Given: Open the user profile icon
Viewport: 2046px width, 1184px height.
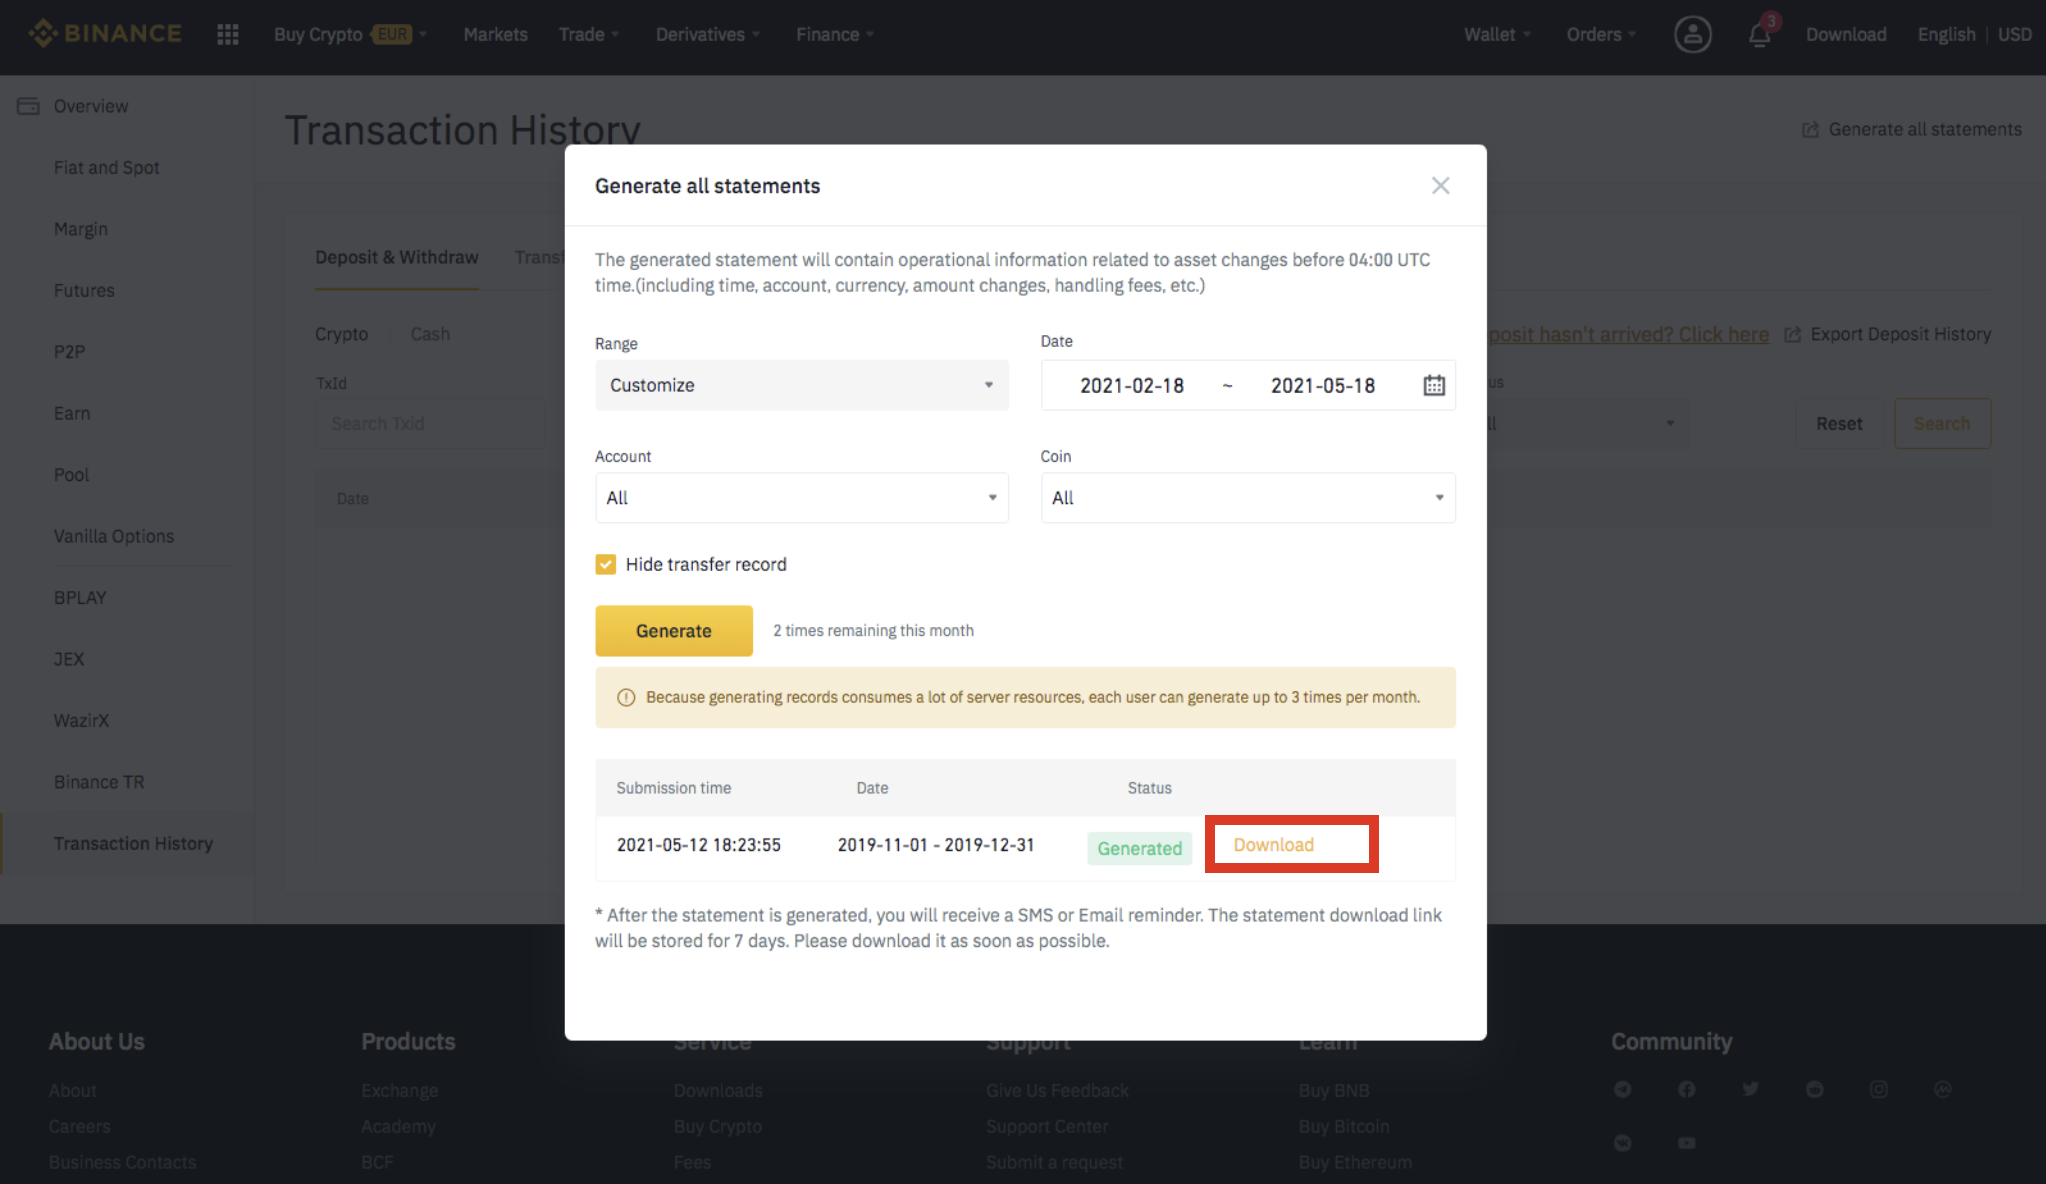Looking at the screenshot, I should point(1692,34).
